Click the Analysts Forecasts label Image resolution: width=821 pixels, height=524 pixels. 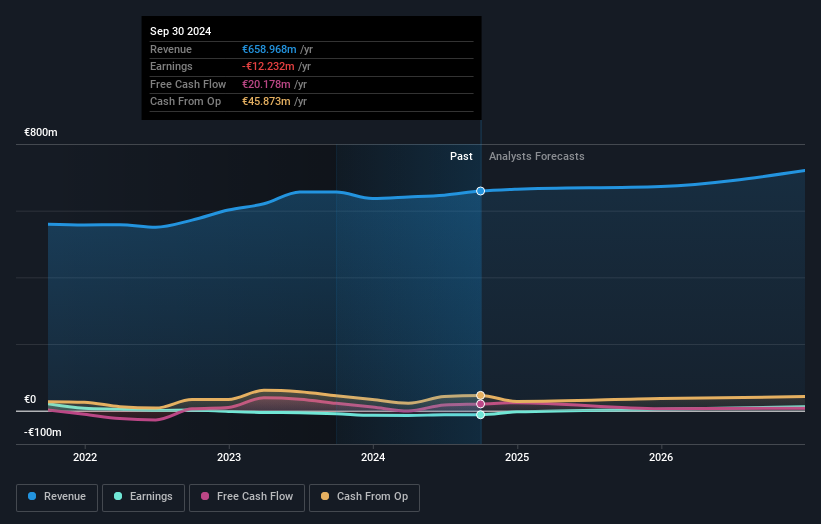click(537, 156)
